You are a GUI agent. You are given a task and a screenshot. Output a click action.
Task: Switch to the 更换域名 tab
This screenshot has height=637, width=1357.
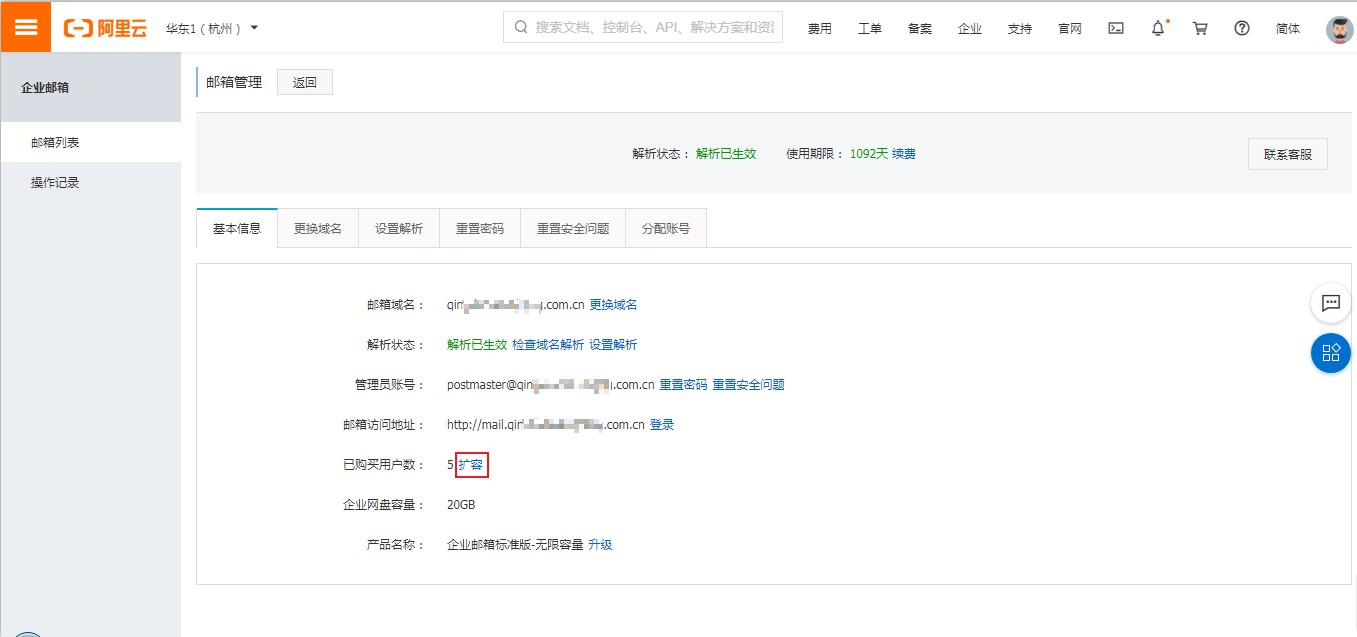click(318, 228)
